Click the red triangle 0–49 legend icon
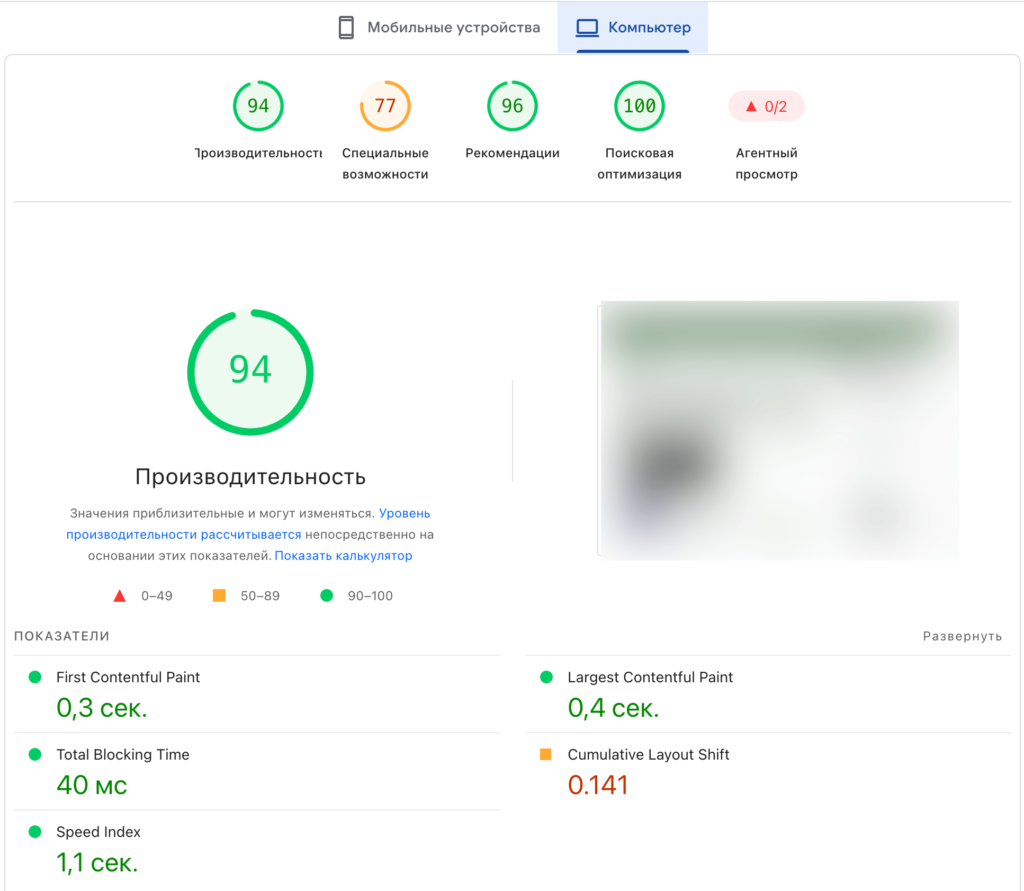Screen dimensions: 1024x891 (120, 596)
